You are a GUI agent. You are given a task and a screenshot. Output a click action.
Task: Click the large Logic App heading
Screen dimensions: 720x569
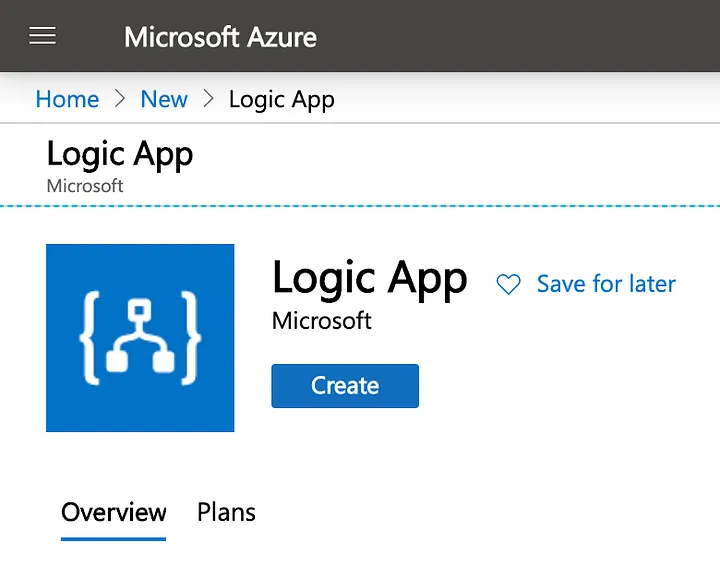click(x=369, y=278)
